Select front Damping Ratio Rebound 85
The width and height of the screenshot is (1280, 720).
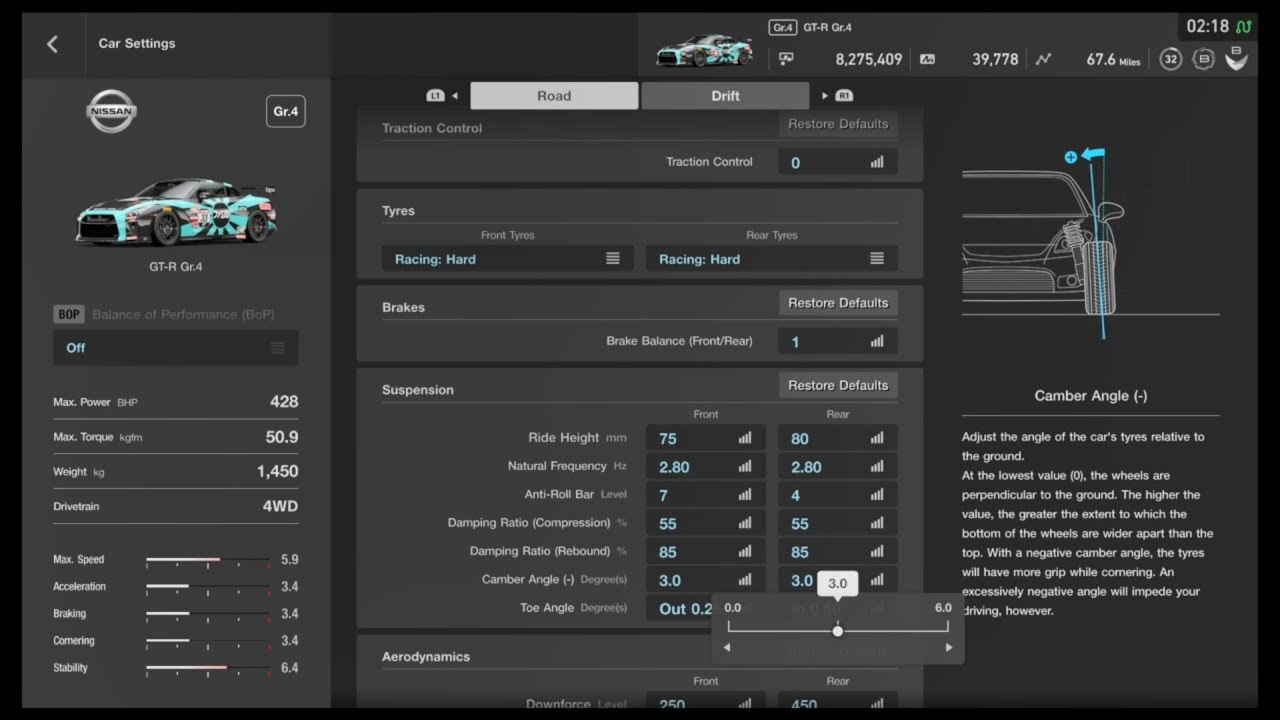(x=706, y=552)
